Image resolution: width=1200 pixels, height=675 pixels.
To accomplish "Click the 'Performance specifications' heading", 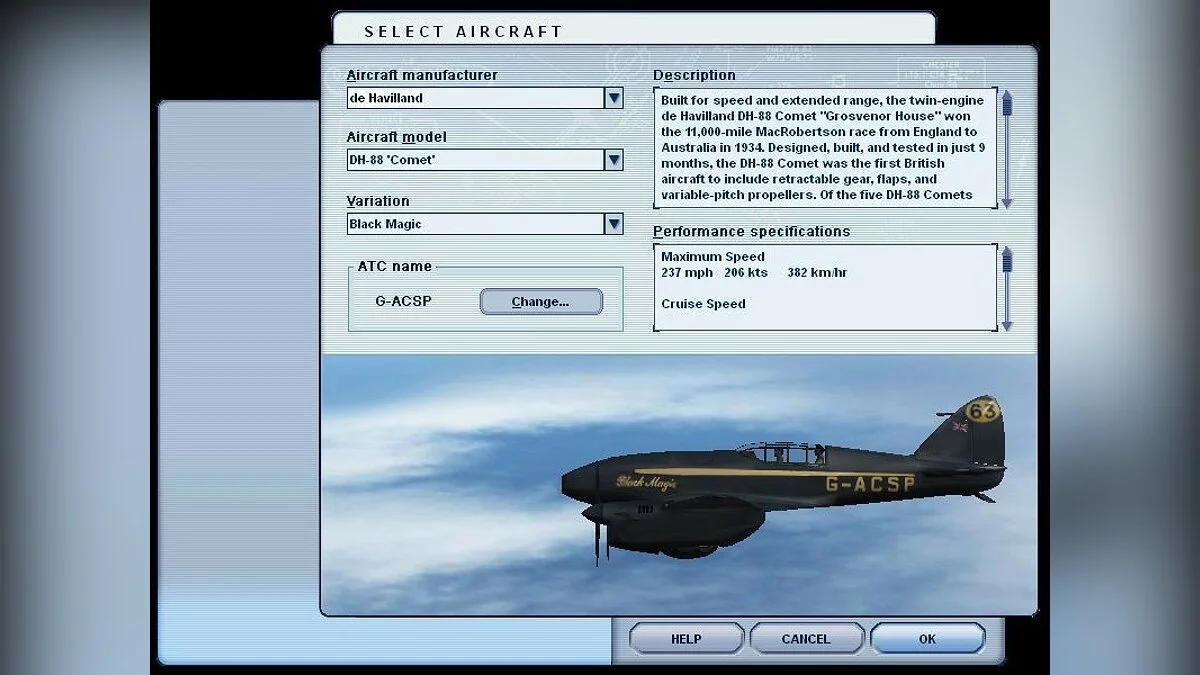I will pos(752,231).
